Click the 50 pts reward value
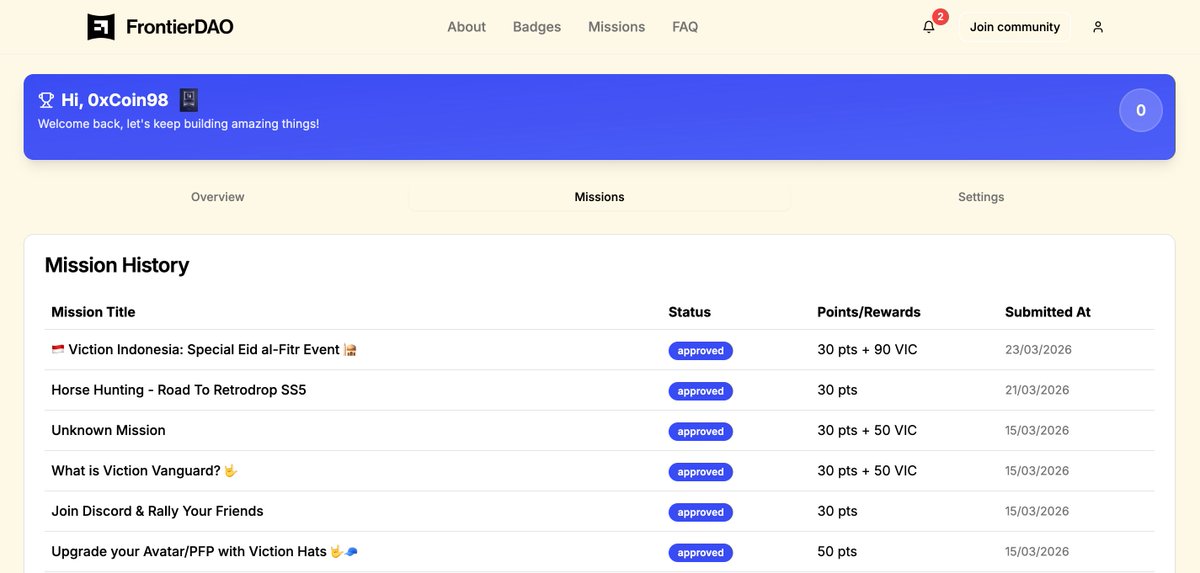1200x573 pixels. click(x=837, y=551)
